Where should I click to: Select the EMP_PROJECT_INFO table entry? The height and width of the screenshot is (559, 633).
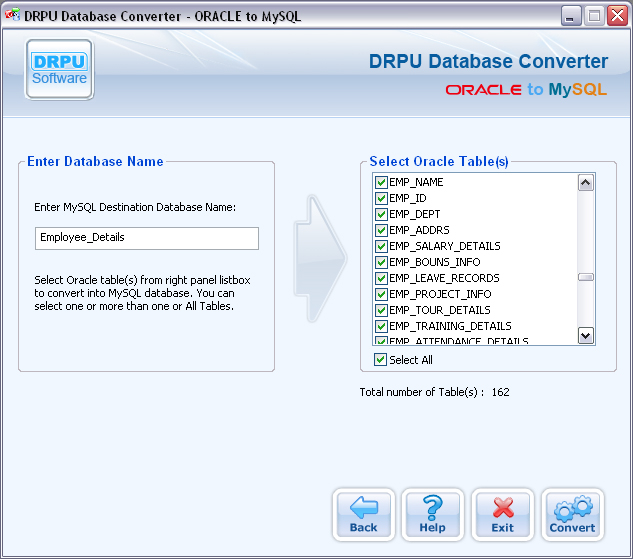439,294
